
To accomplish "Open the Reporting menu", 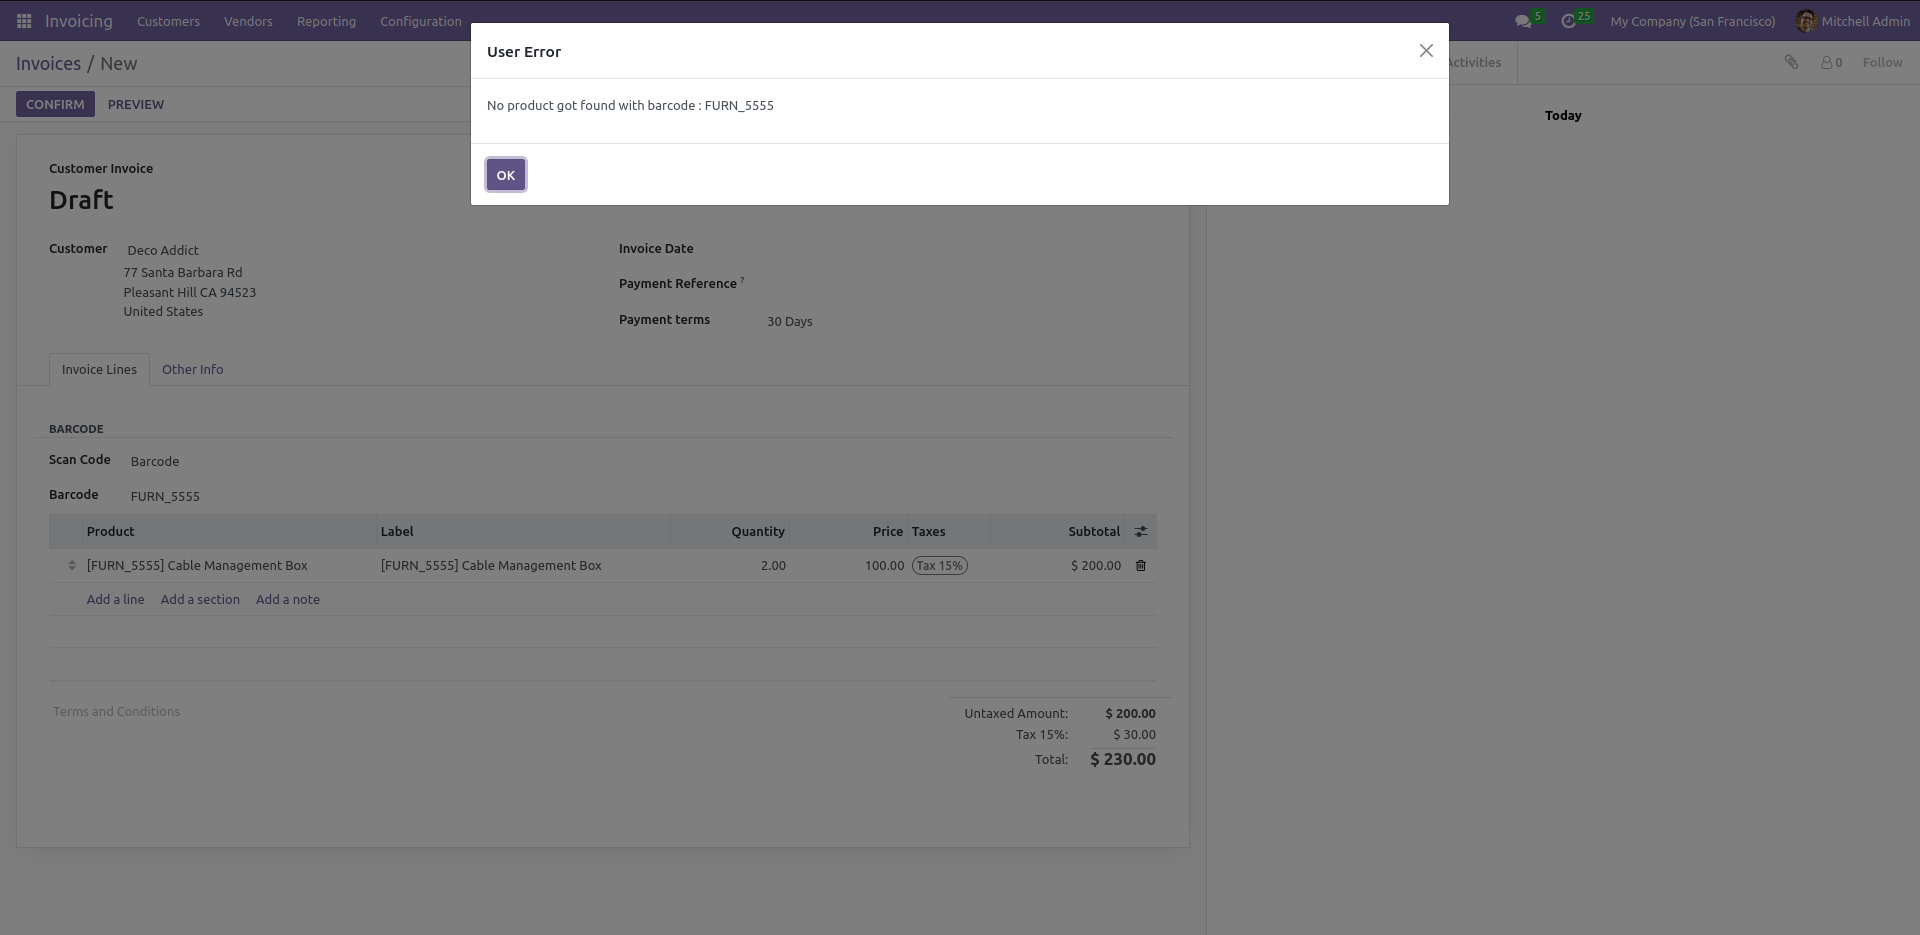I will 326,21.
